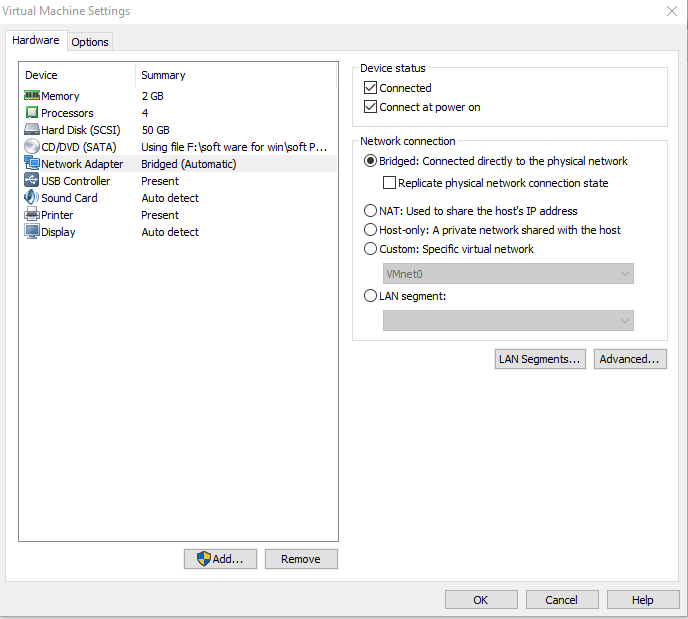Click the Hard Disk (SCSI) drive icon
This screenshot has height=619, width=688.
click(32, 129)
